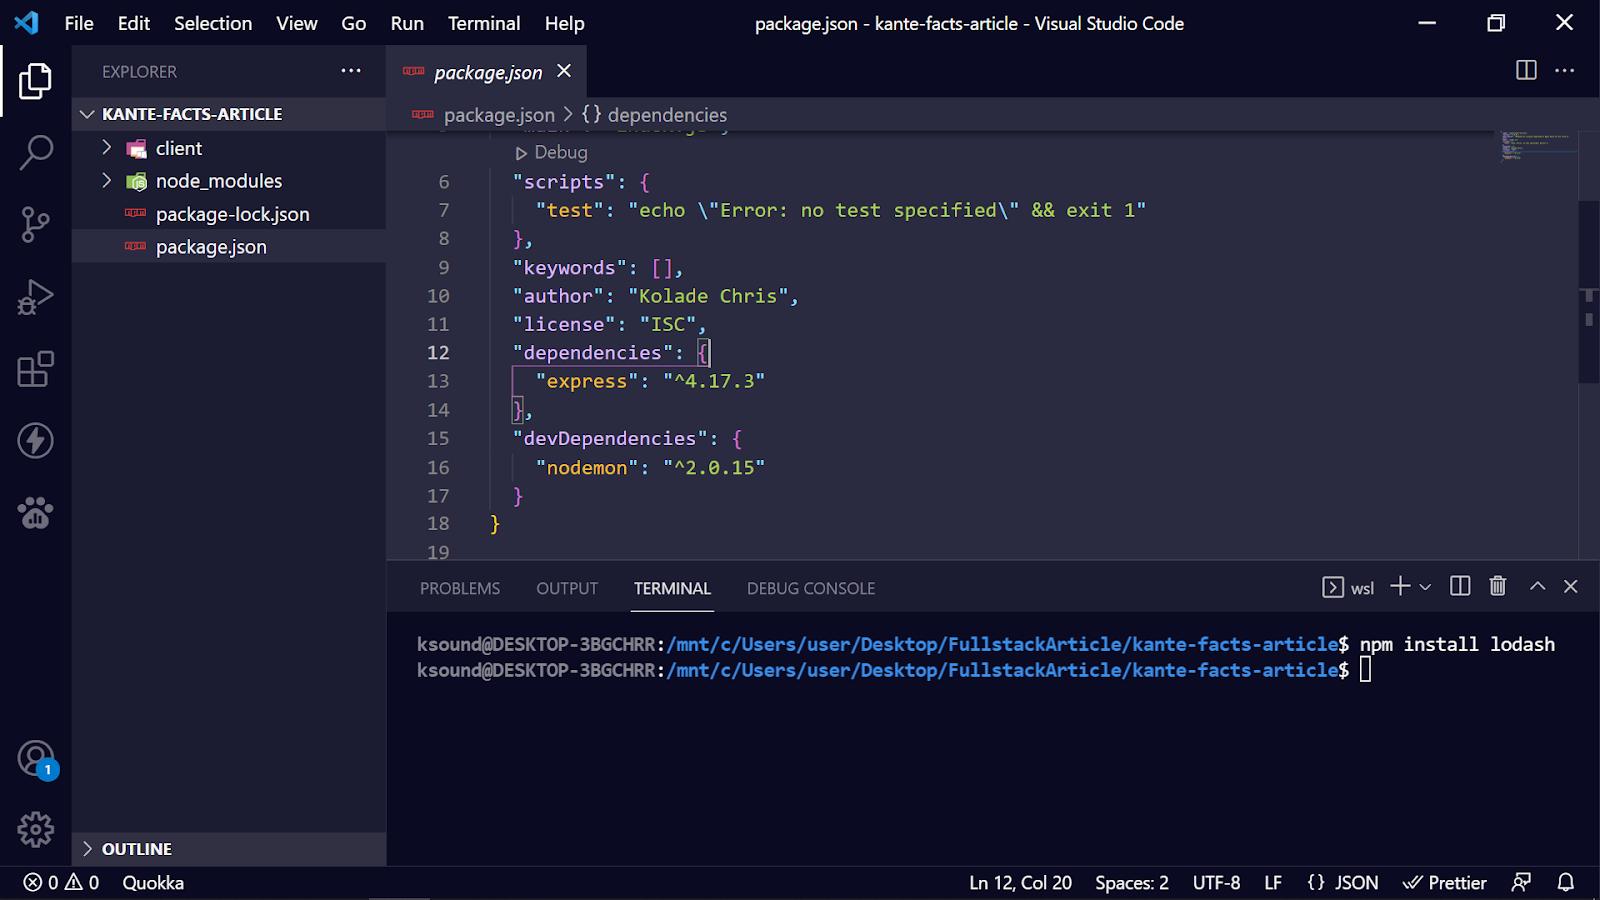
Task: Split the terminal panel
Action: pos(1460,587)
